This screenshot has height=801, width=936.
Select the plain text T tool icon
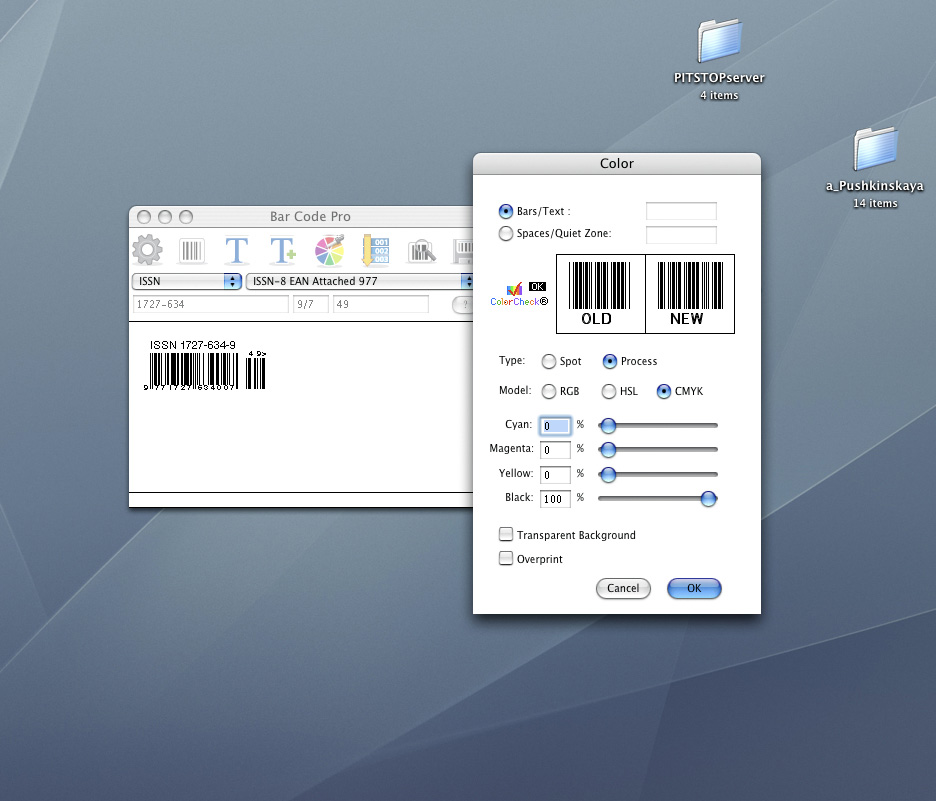[236, 250]
